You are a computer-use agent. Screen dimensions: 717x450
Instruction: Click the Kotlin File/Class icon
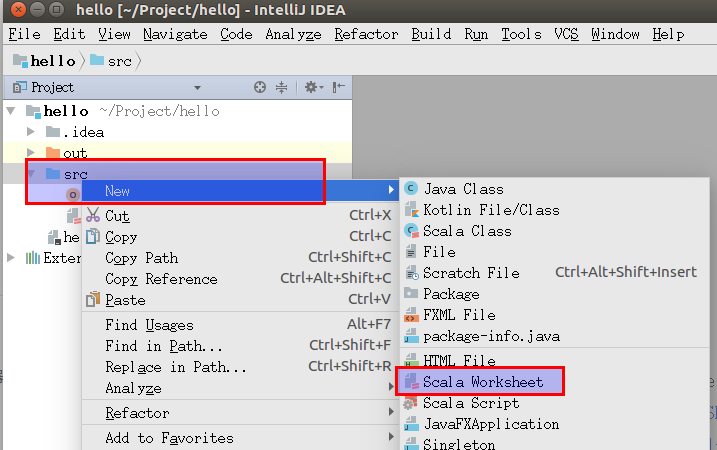(412, 209)
